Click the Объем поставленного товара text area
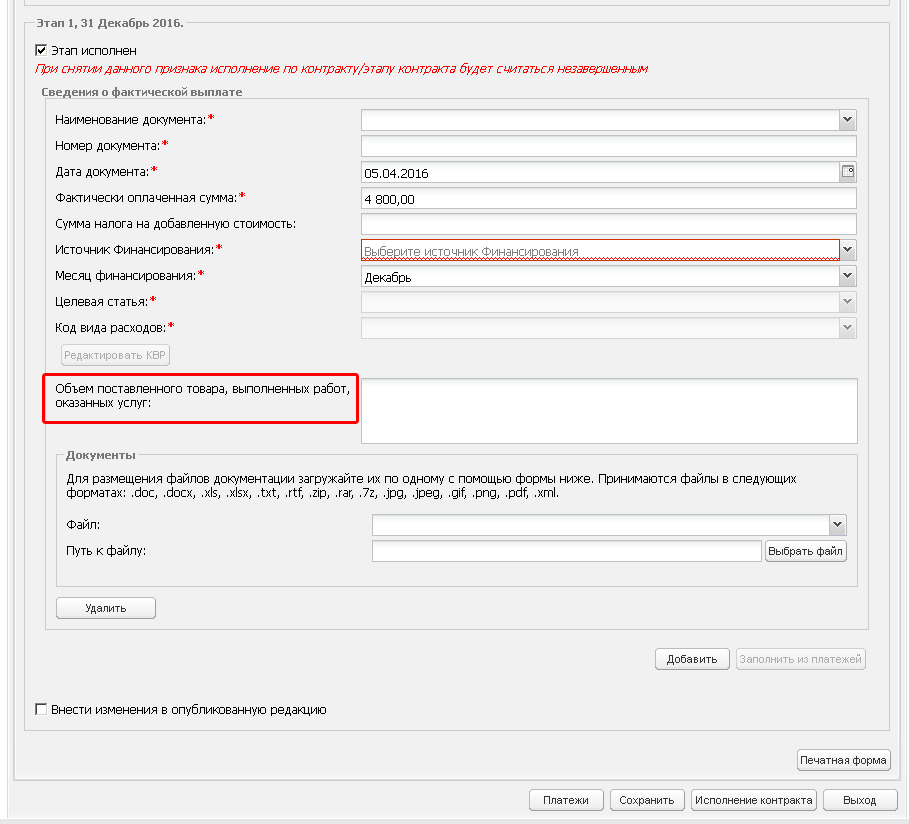 click(x=609, y=411)
